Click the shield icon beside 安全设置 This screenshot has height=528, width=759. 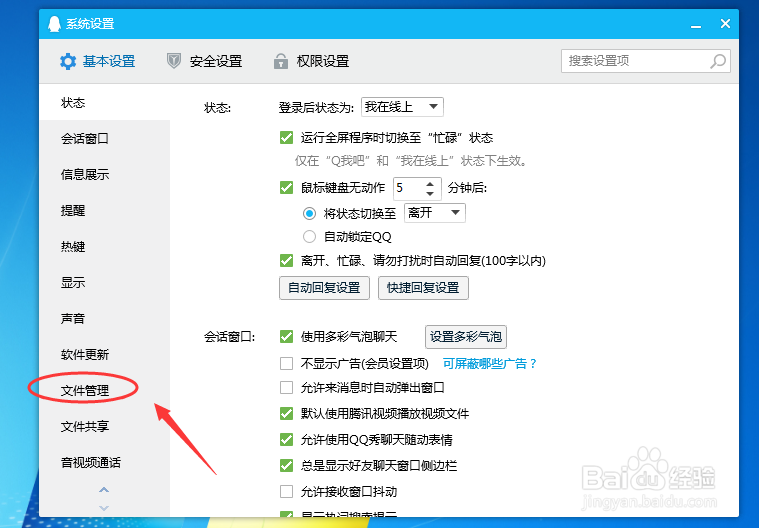click(x=174, y=61)
